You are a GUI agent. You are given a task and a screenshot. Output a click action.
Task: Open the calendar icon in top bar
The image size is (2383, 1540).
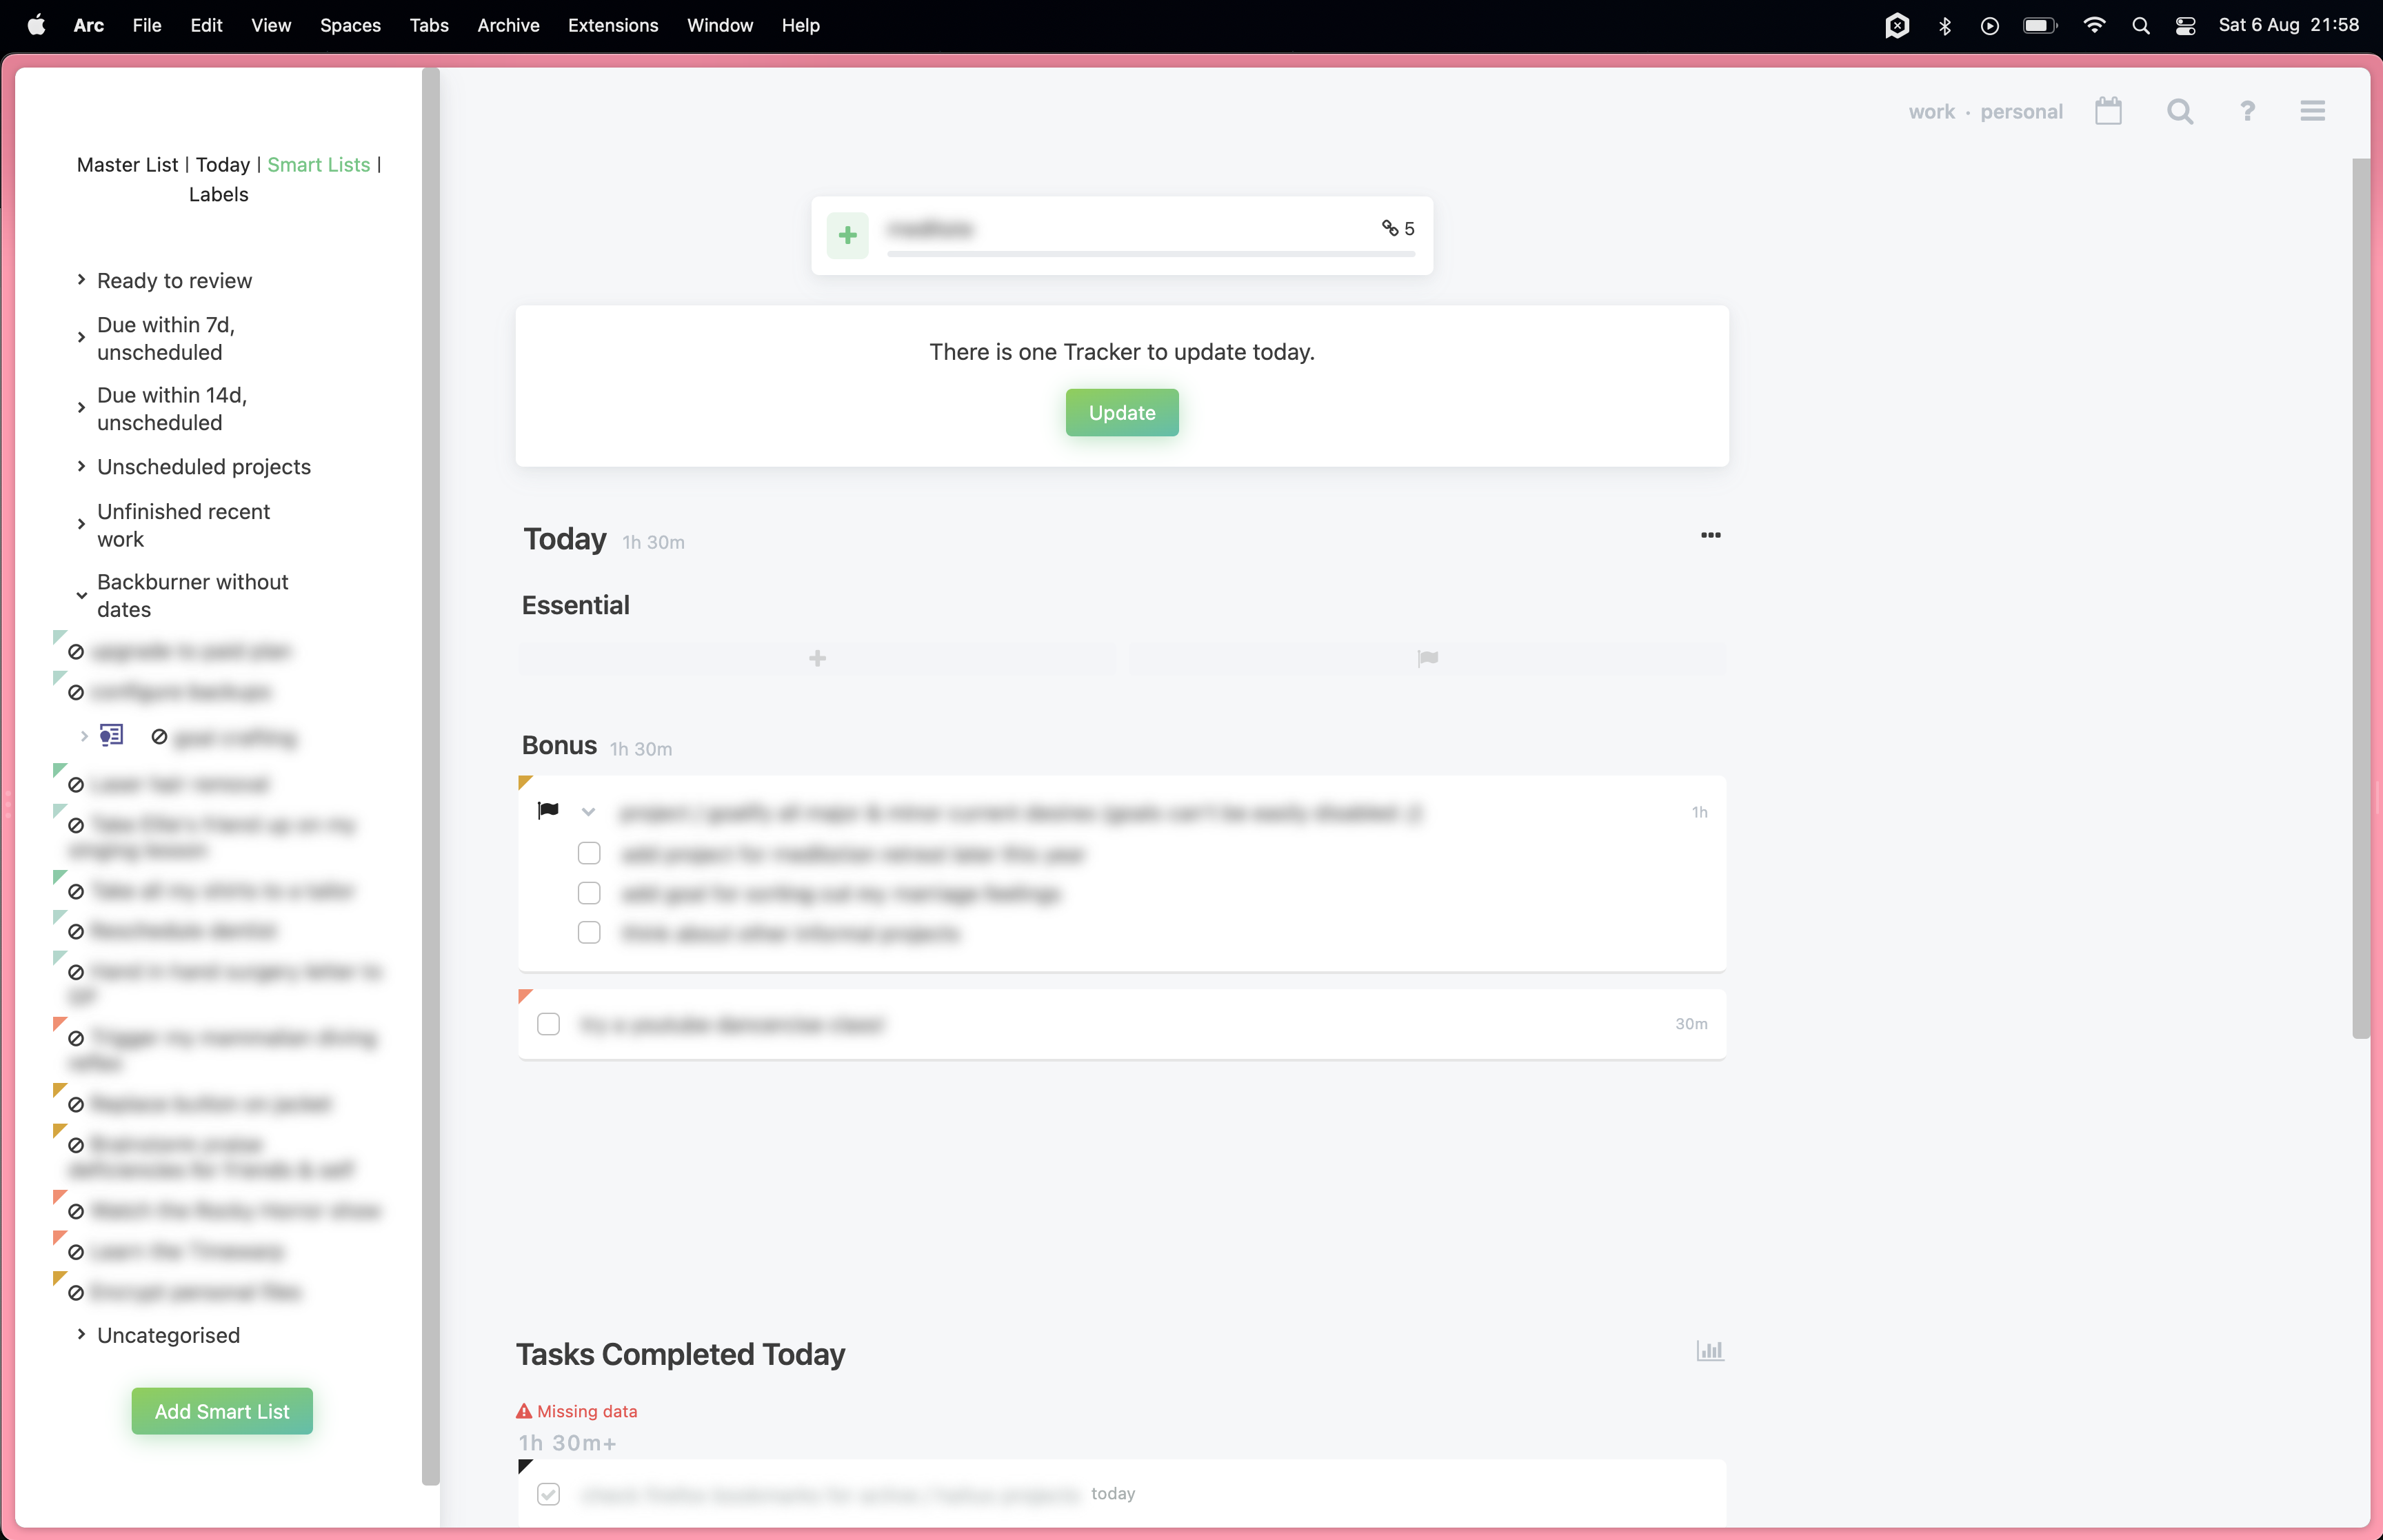pos(2108,111)
